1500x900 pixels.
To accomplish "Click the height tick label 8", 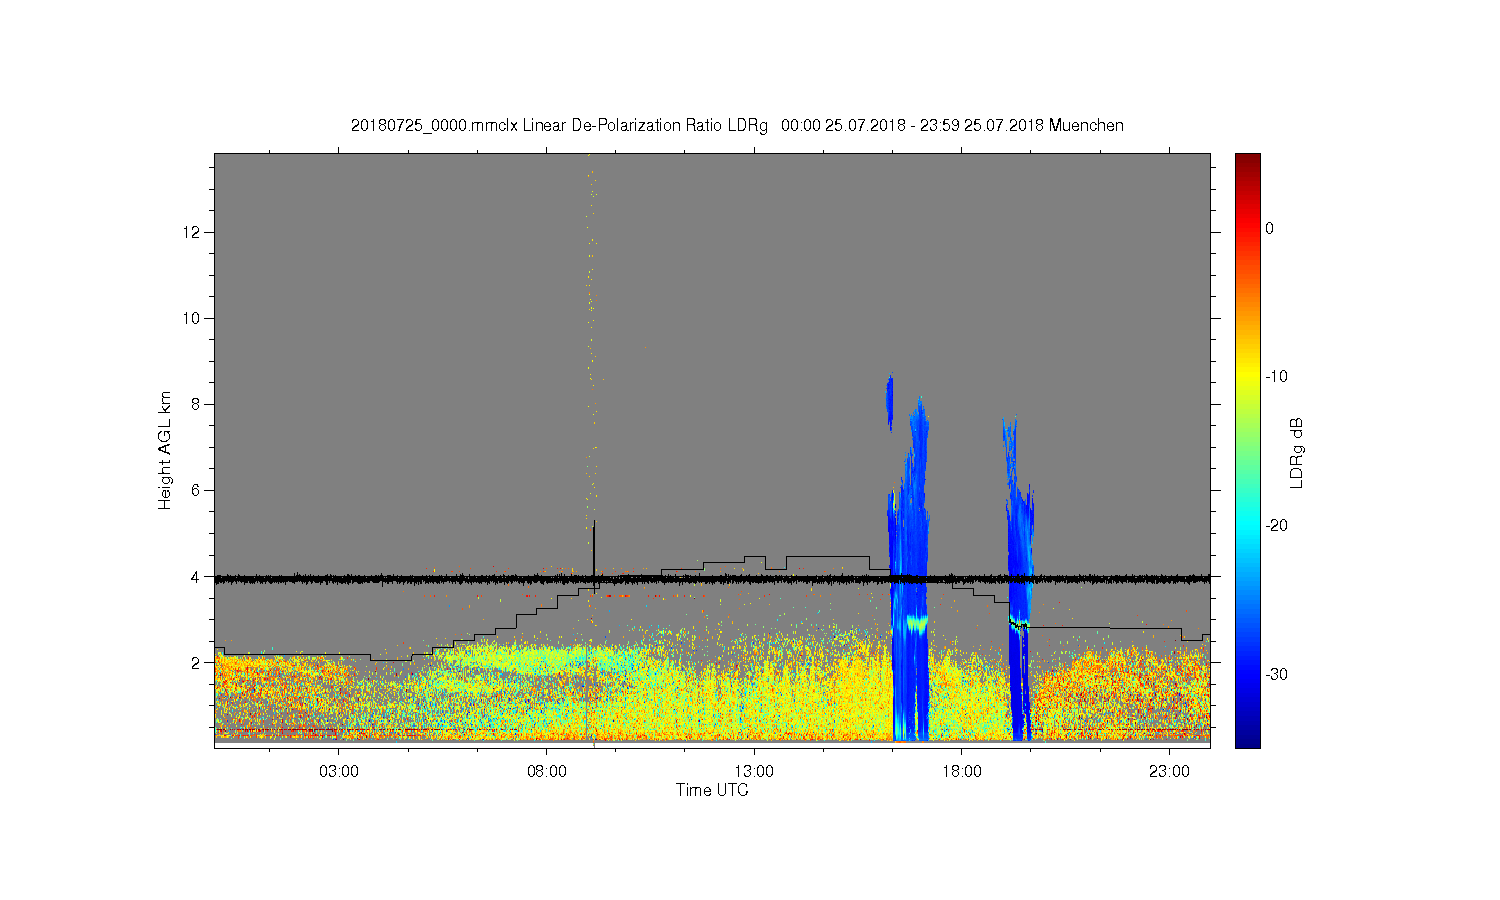I will pyautogui.click(x=196, y=404).
